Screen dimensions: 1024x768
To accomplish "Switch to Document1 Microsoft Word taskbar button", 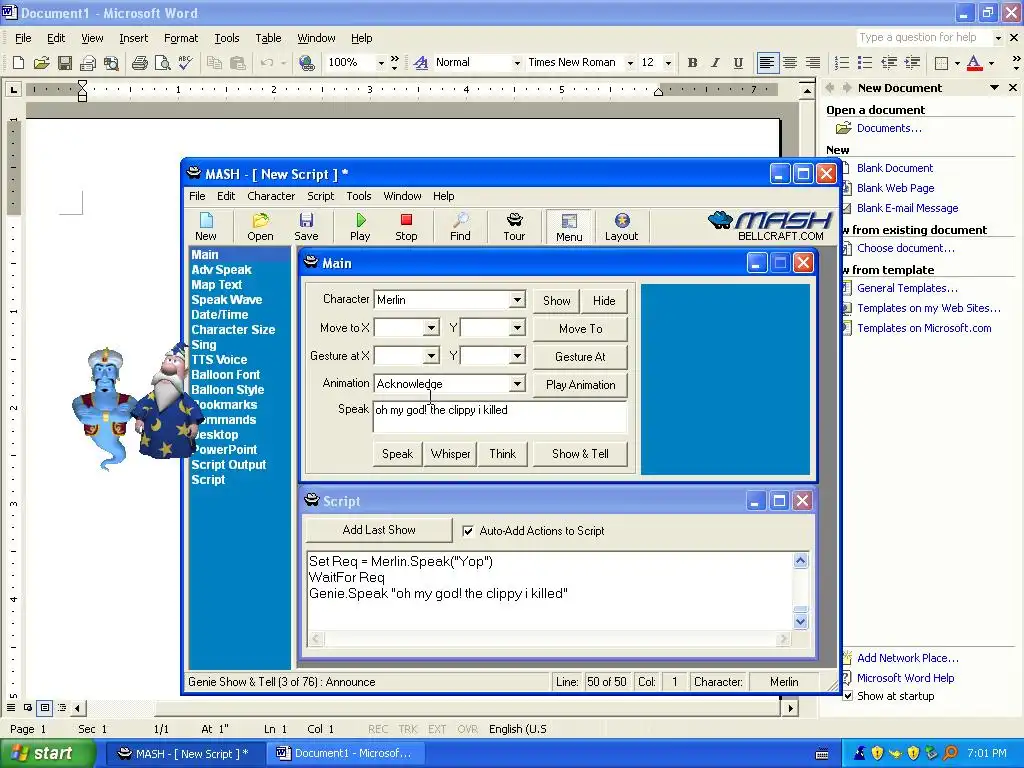I will tap(345, 753).
